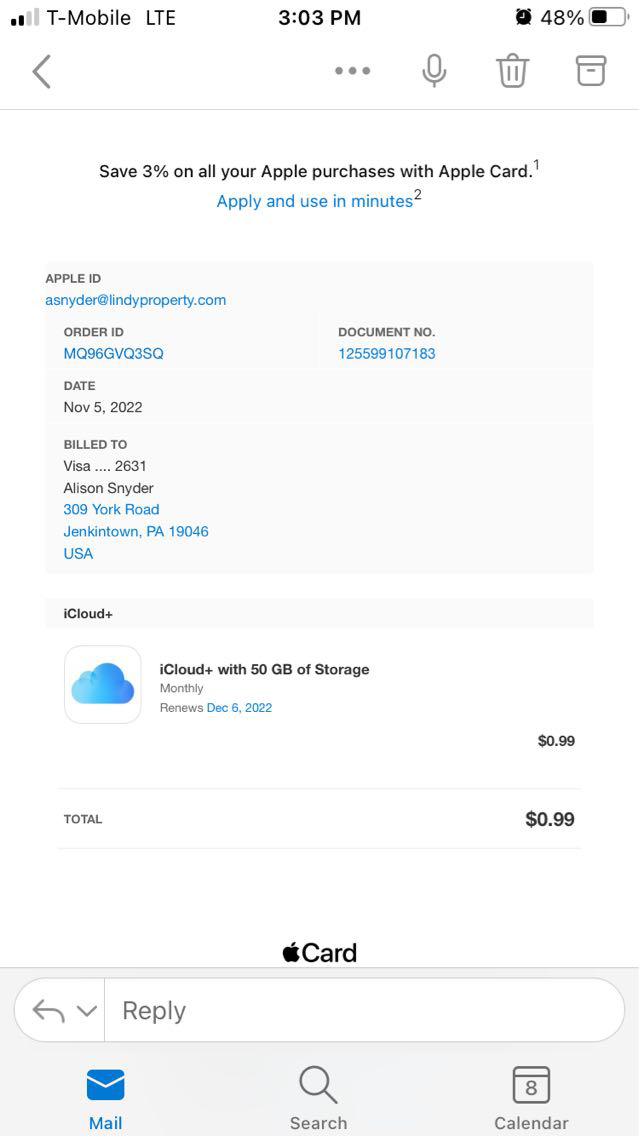Expand reply options chevron next to reply arrow
Image resolution: width=639 pixels, height=1136 pixels.
pos(87,1011)
